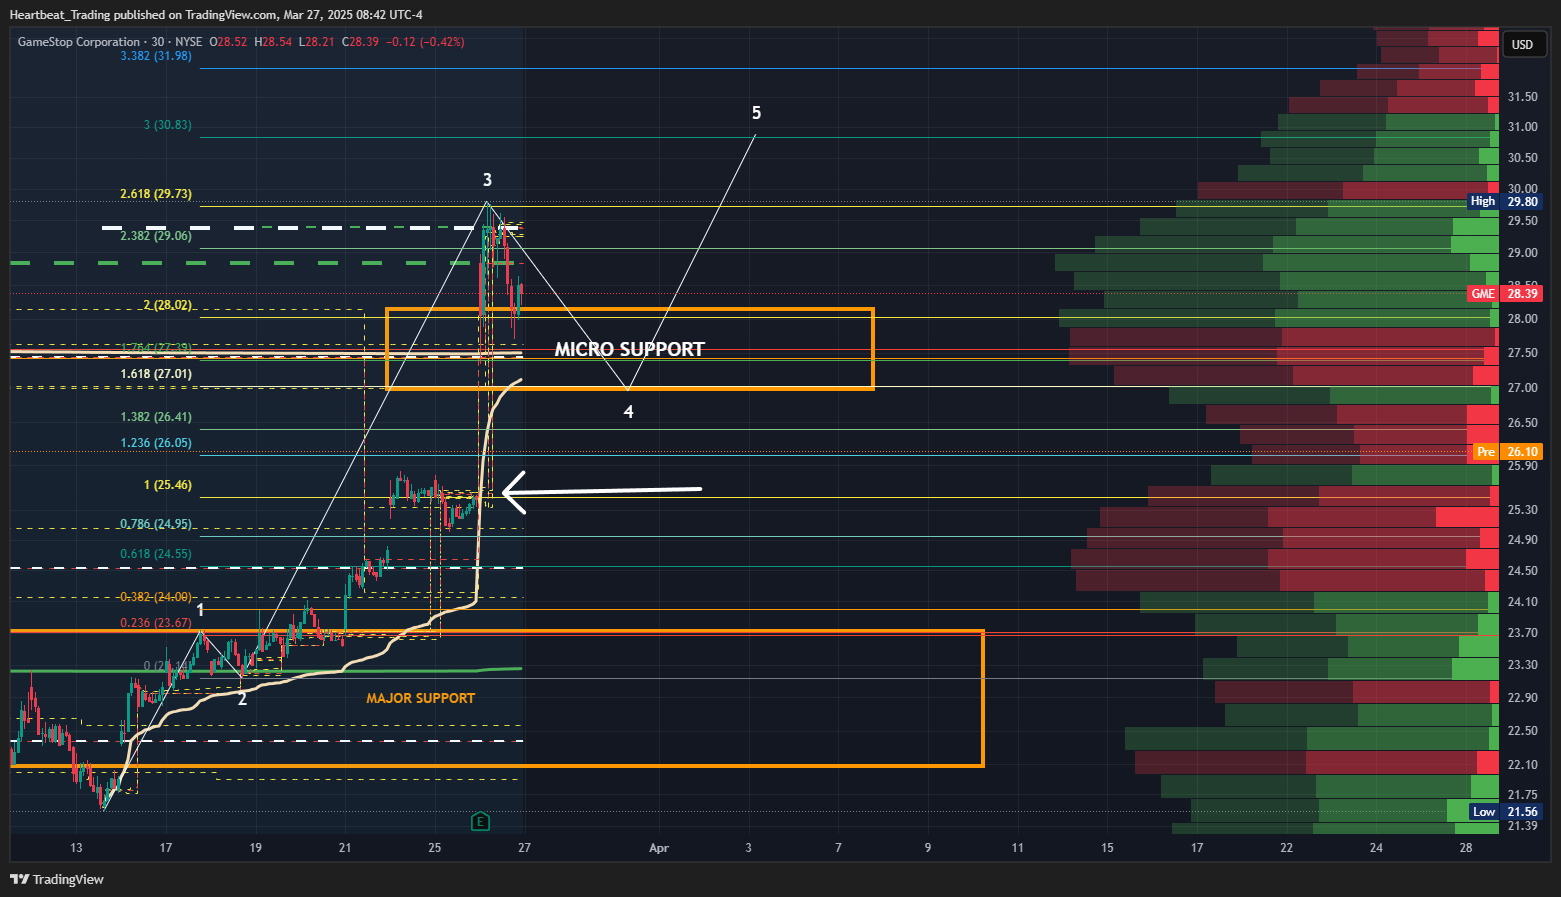Click the 19 date on time axis
Viewport: 1561px width, 897px height.
coord(256,848)
